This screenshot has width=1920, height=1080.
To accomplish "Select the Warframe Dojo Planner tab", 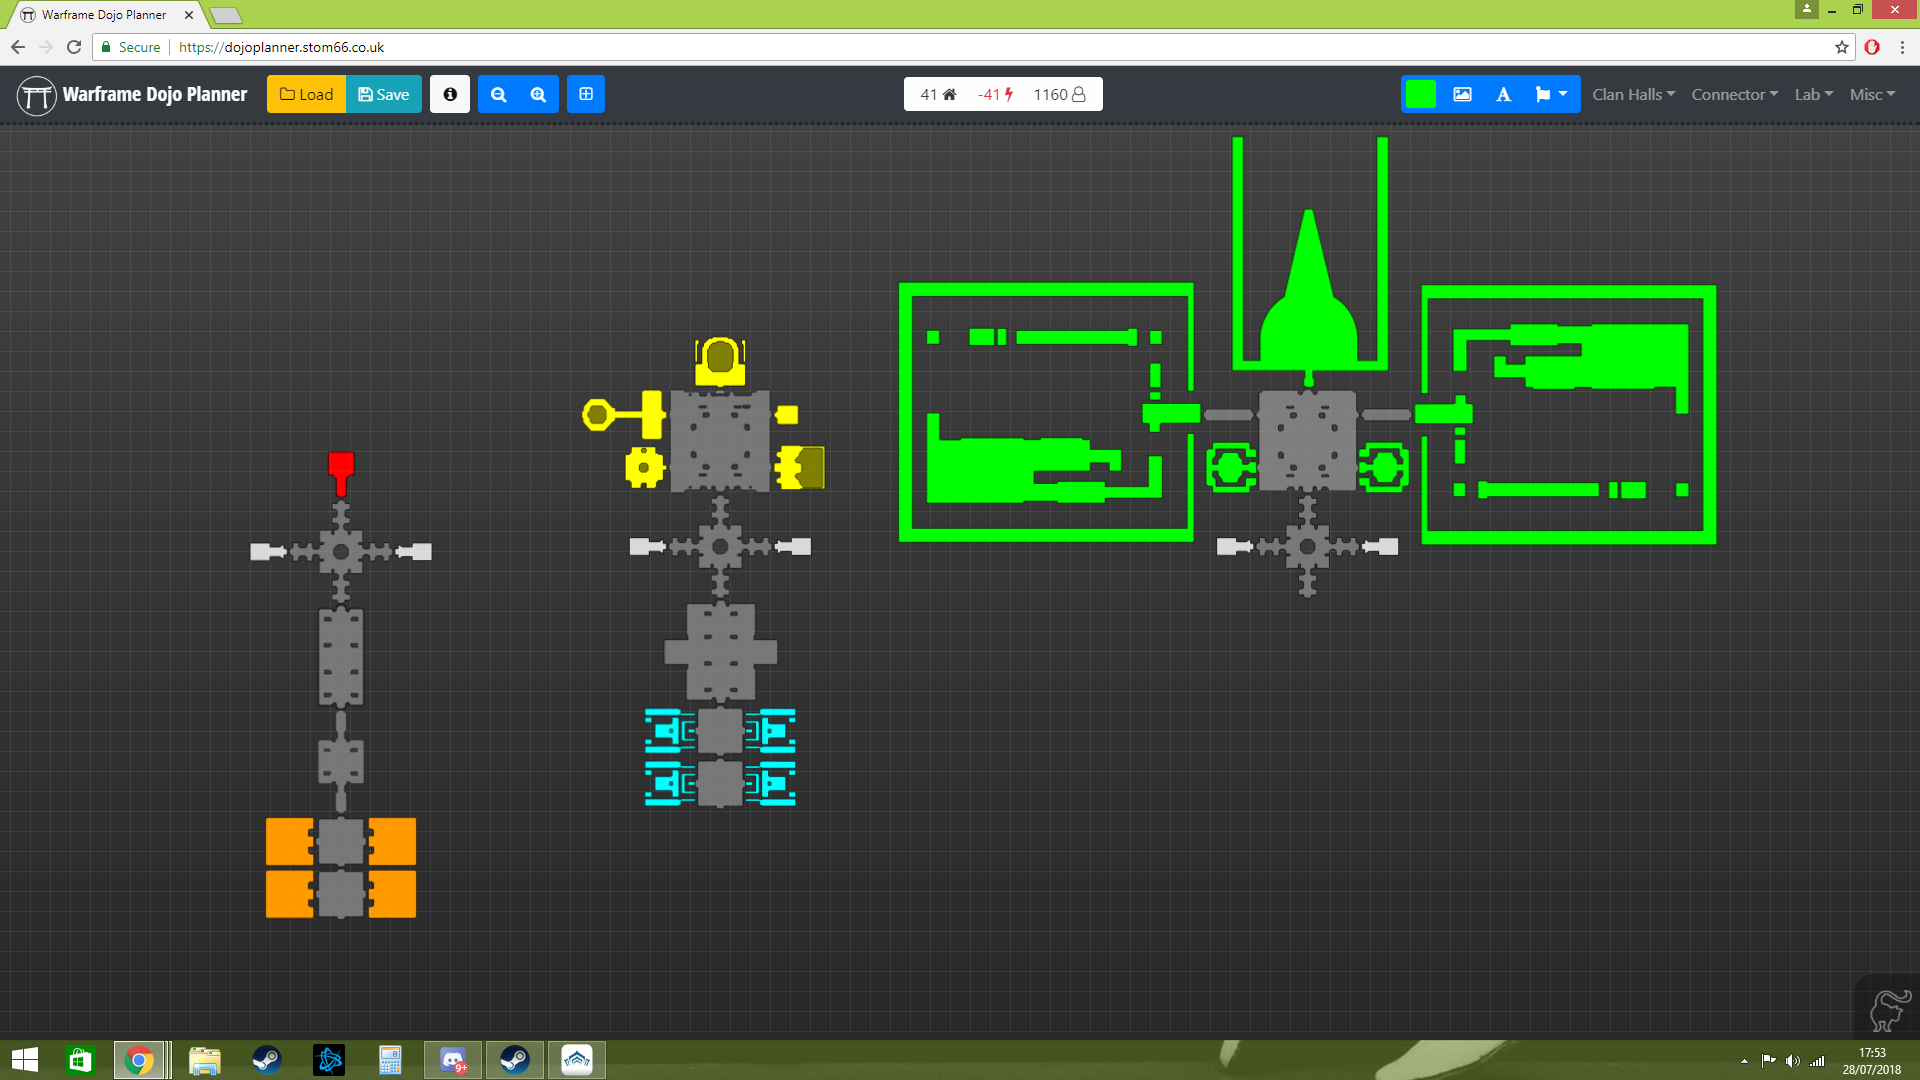I will 104,15.
